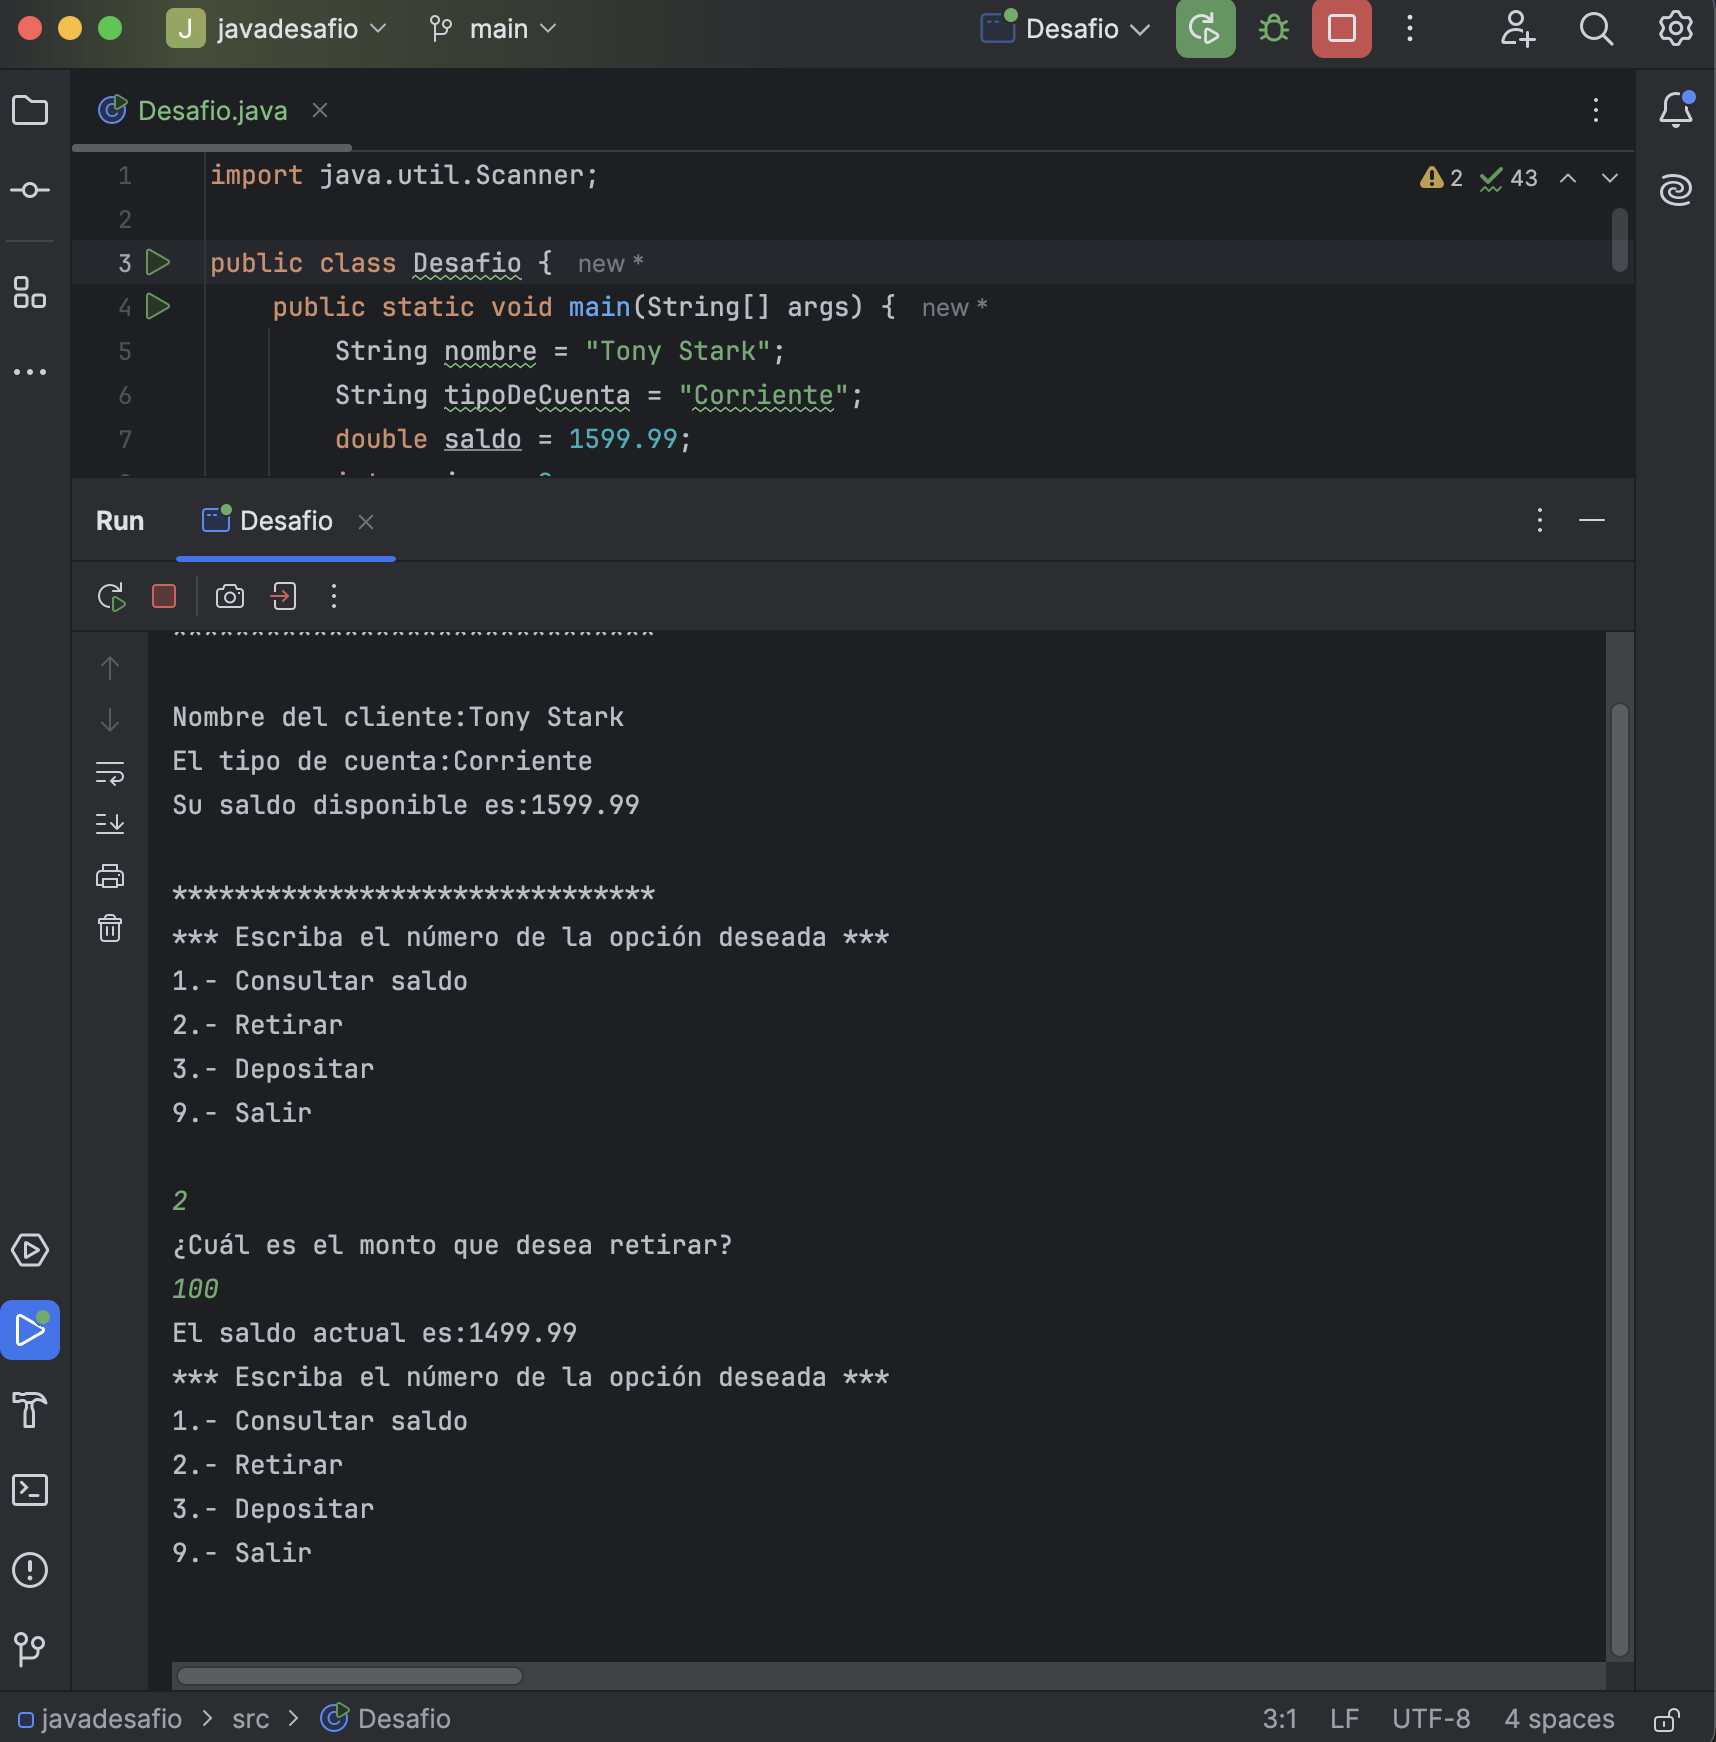Open Desafio breadcrumb in status bar
Viewport: 1716px width, 1742px height.
386,1718
